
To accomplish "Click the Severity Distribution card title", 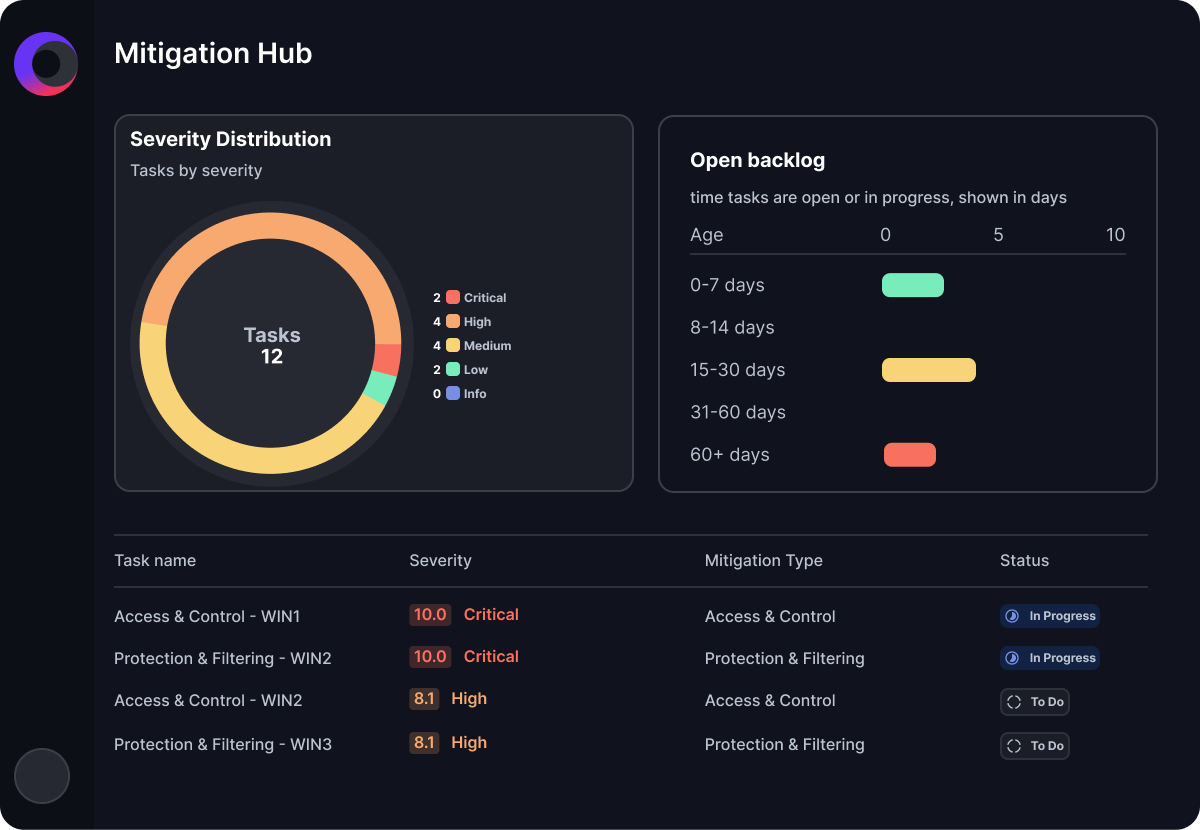I will click(231, 139).
